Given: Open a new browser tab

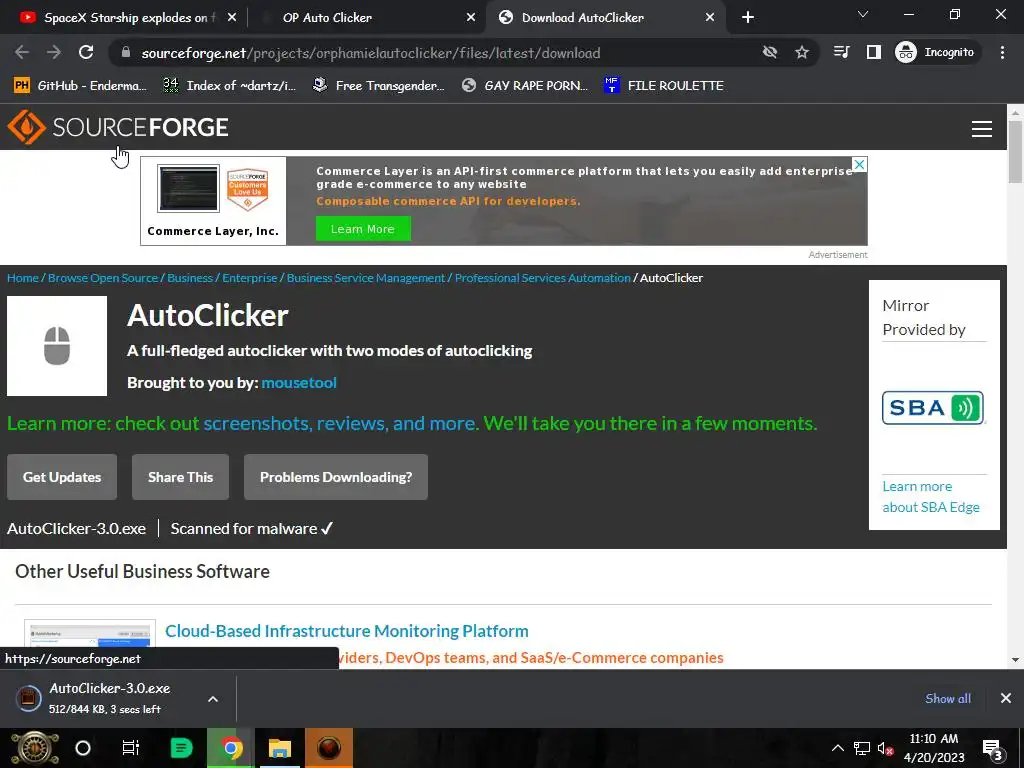Looking at the screenshot, I should pyautogui.click(x=748, y=18).
